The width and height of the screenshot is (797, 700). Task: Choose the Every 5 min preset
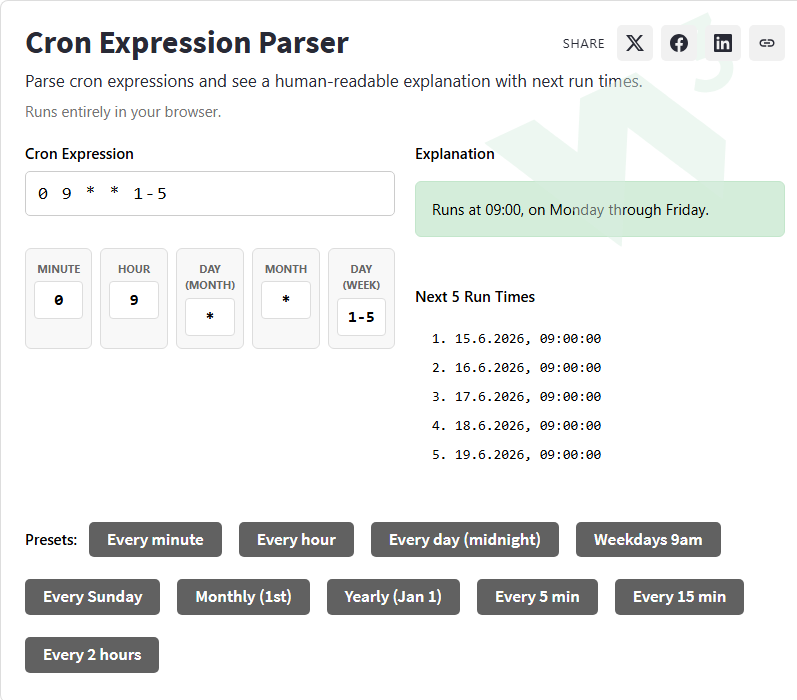tap(537, 597)
